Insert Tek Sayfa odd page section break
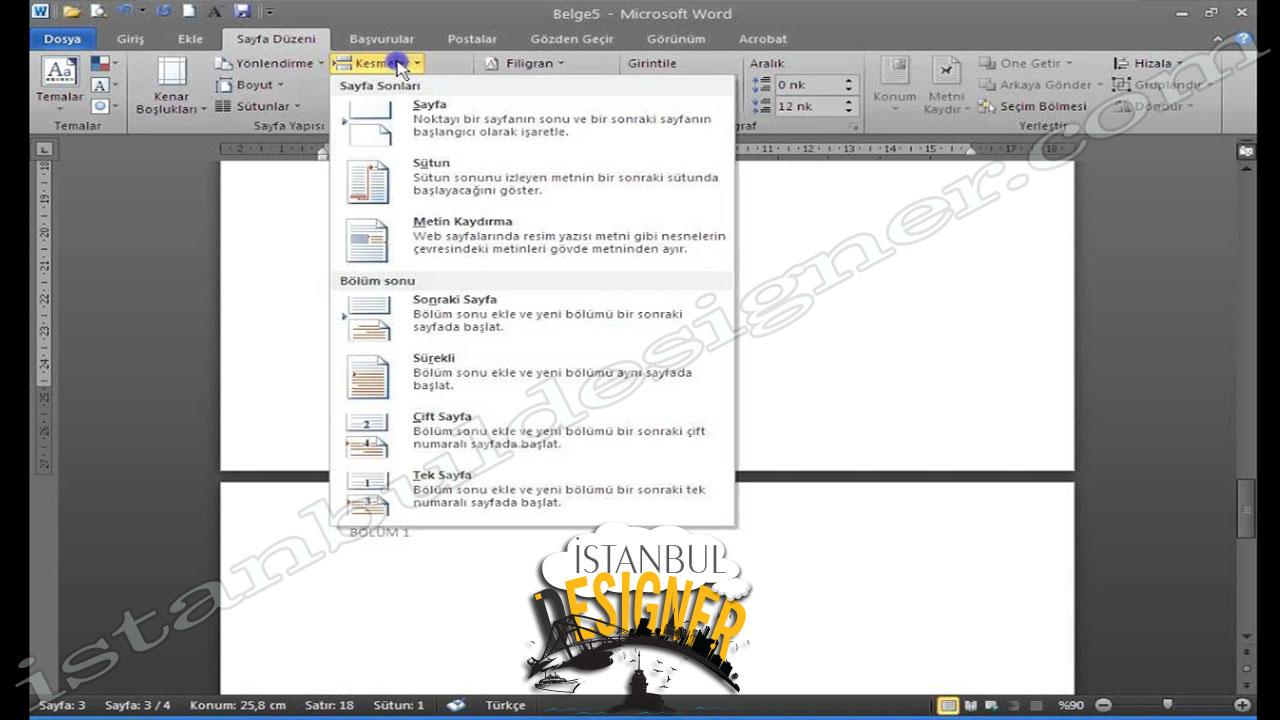1280x720 pixels. pos(532,492)
